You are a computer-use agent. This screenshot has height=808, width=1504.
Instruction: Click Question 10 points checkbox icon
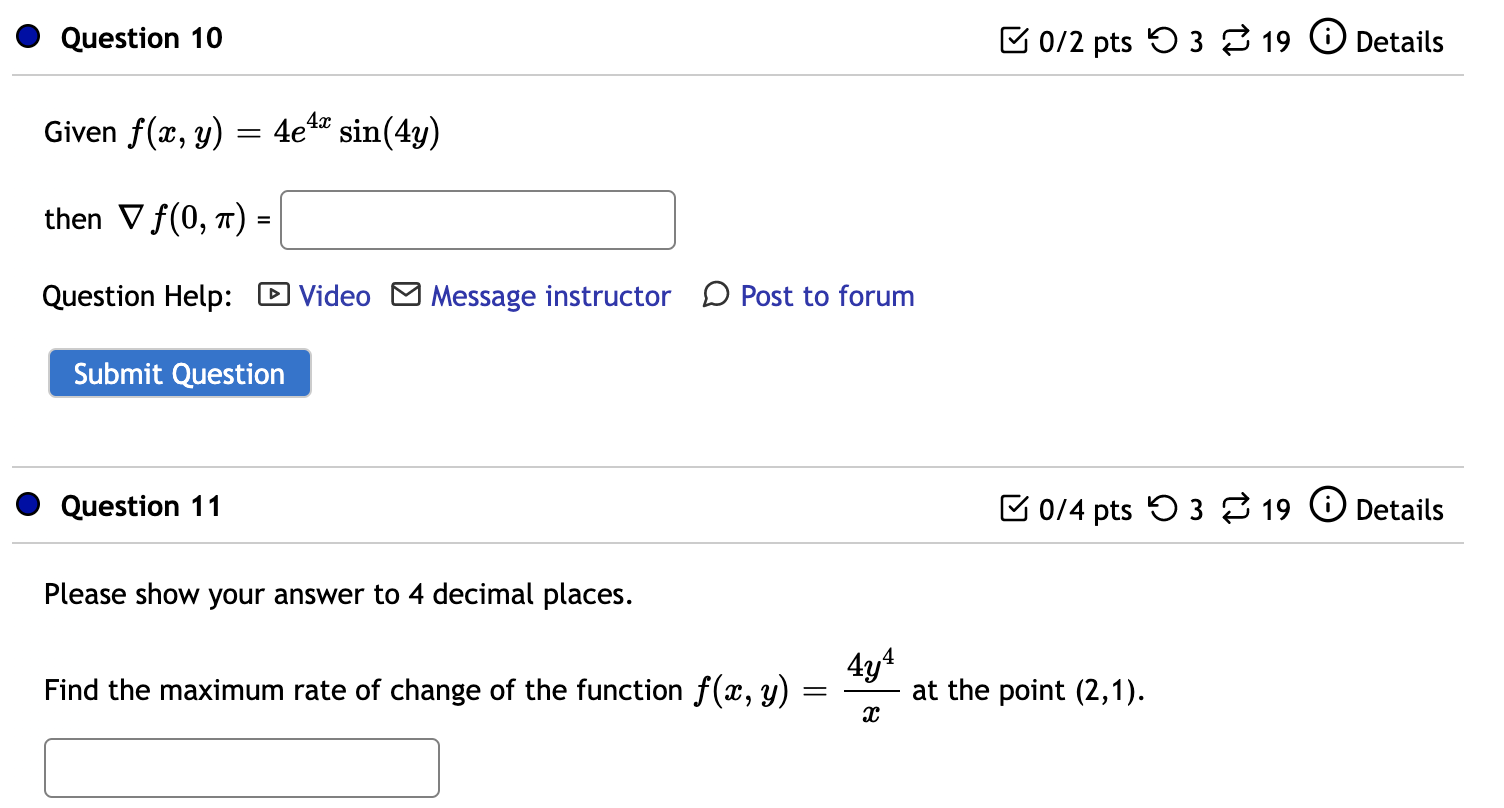click(1014, 41)
